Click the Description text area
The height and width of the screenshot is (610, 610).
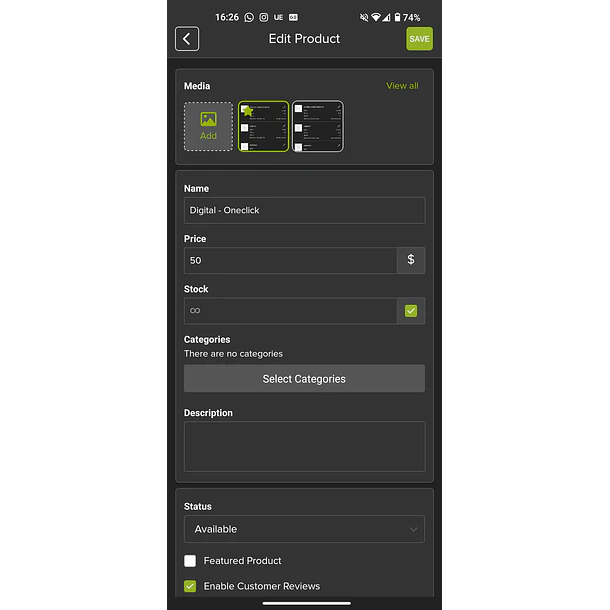click(x=304, y=446)
